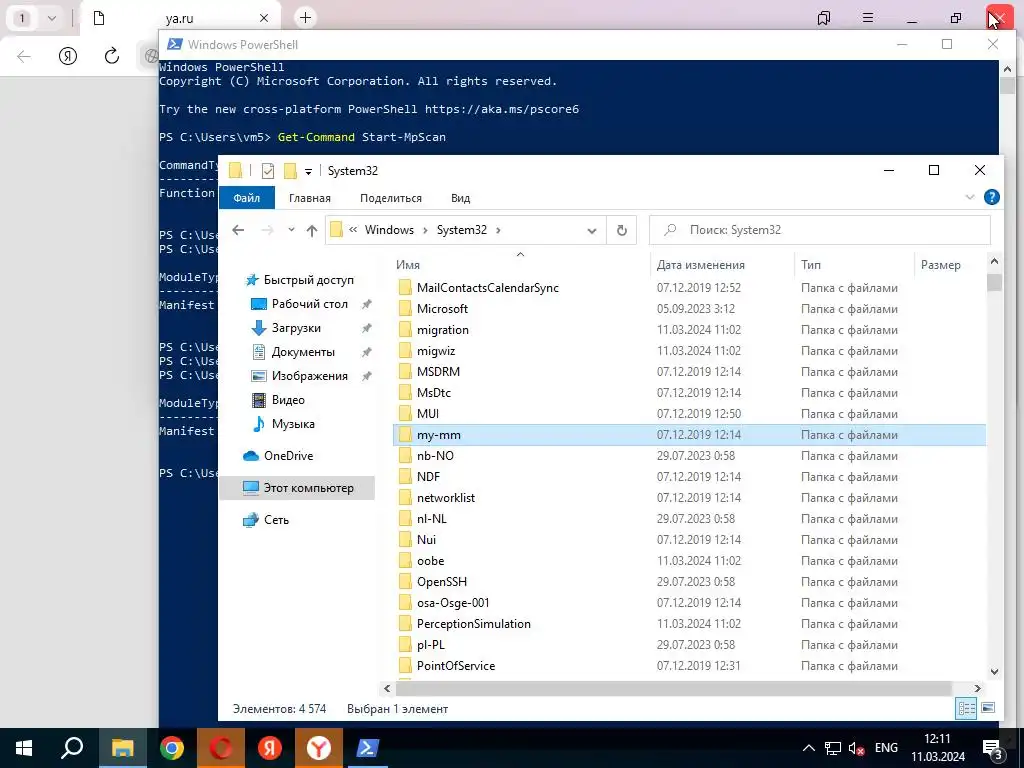Open Yandex Browser on taskbar
Image resolution: width=1024 pixels, height=768 pixels.
(x=319, y=748)
